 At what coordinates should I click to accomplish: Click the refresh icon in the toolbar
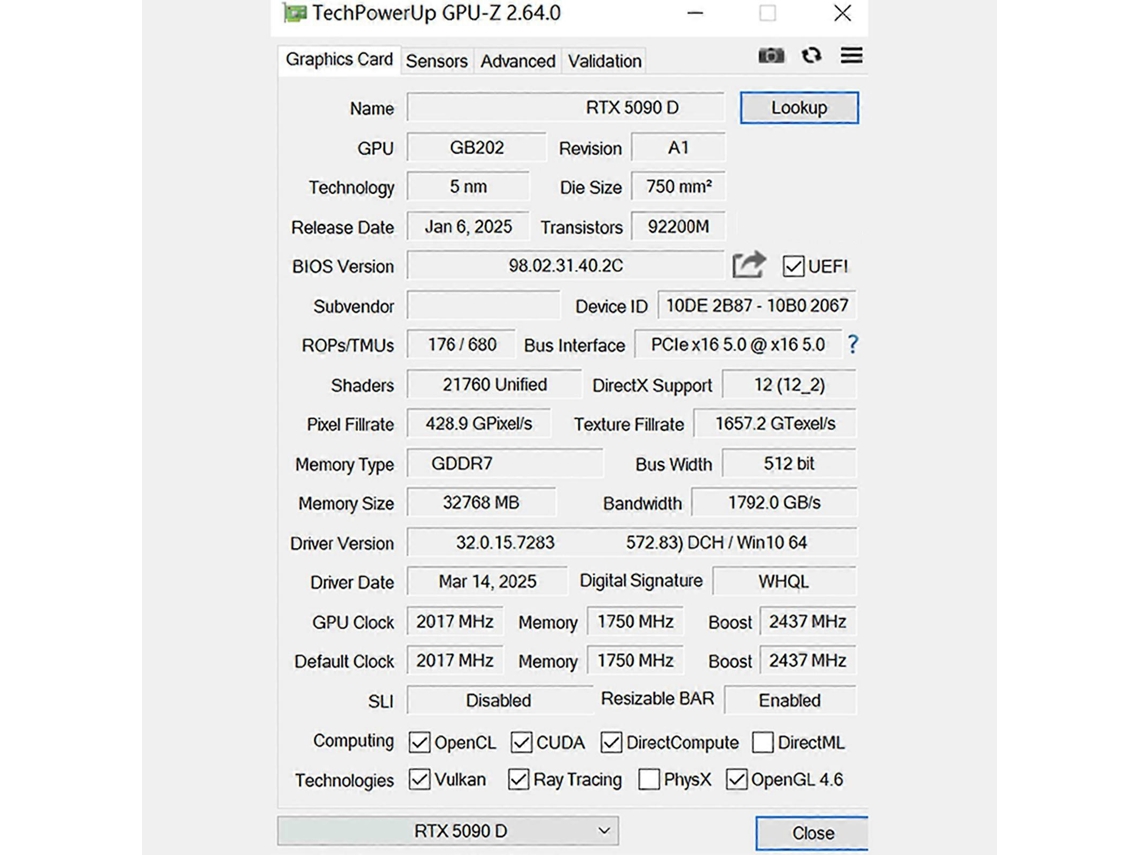coord(811,56)
